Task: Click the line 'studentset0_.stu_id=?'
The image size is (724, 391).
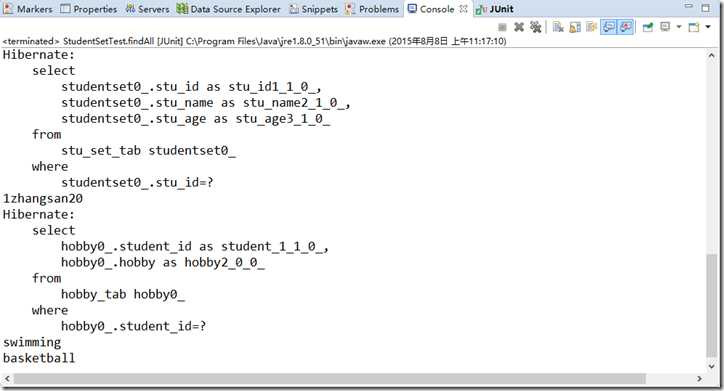Action: click(x=138, y=182)
